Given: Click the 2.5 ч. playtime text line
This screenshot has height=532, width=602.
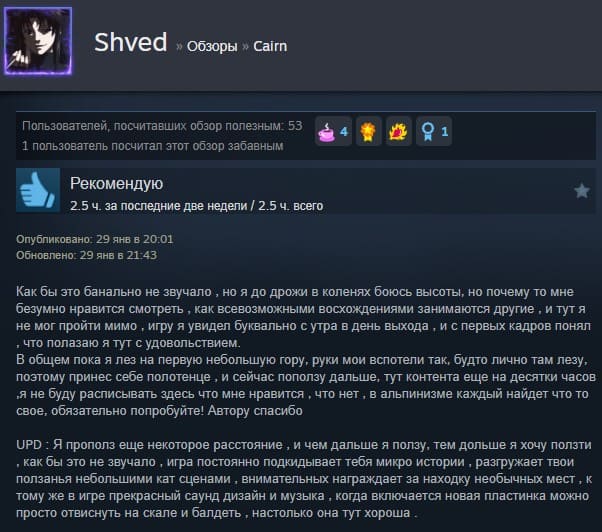Looking at the screenshot, I should tap(196, 206).
